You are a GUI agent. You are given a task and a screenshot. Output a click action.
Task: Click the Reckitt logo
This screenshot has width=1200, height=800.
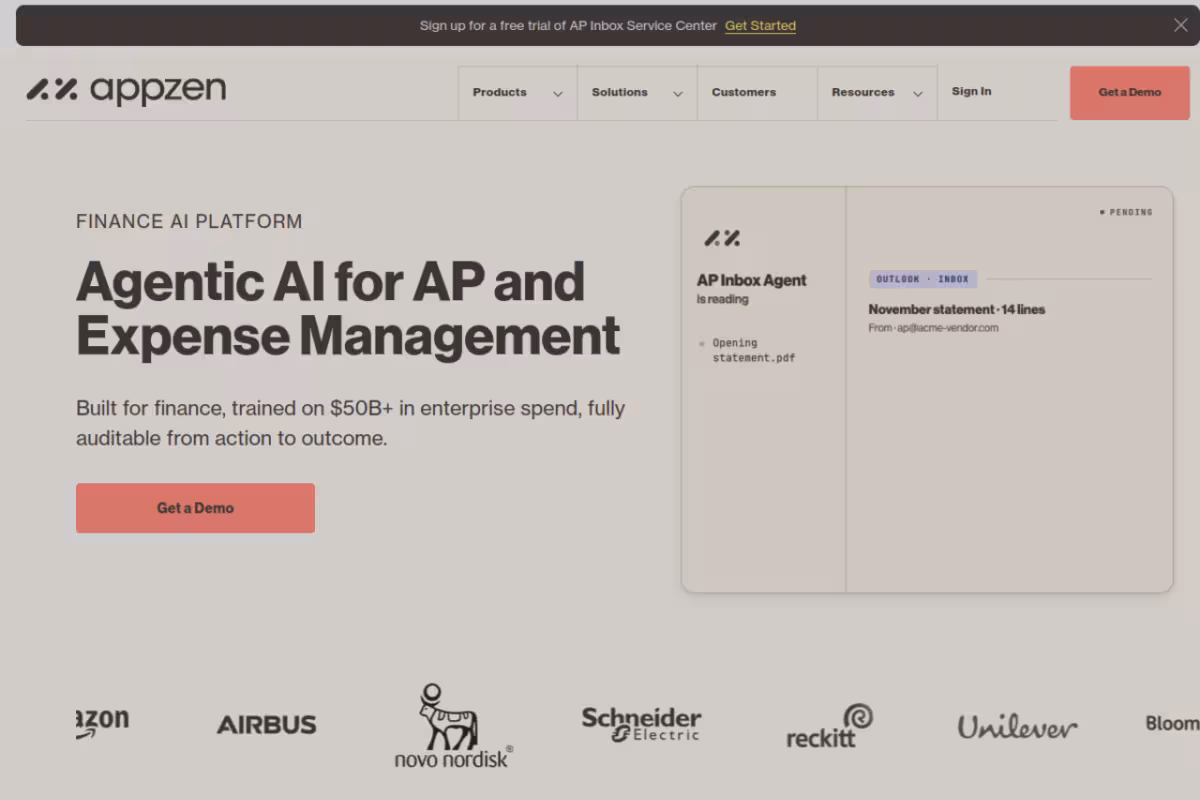(x=829, y=727)
